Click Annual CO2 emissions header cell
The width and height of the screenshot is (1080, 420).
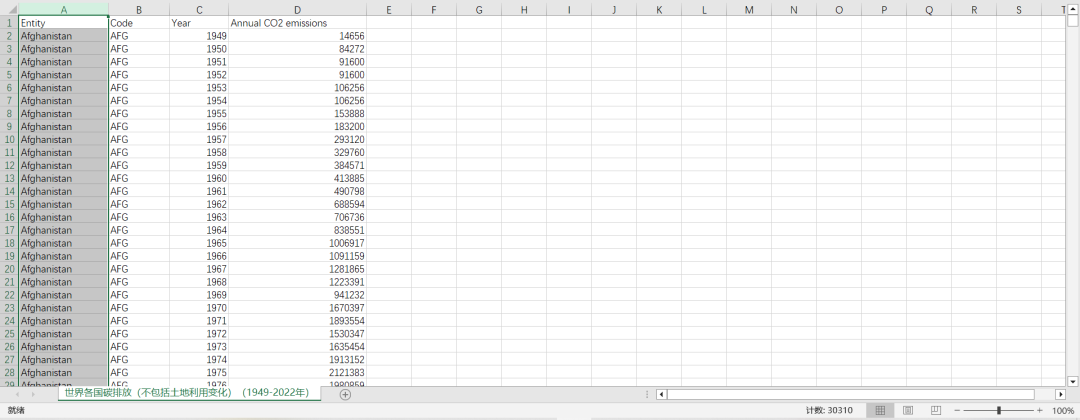[x=298, y=23]
